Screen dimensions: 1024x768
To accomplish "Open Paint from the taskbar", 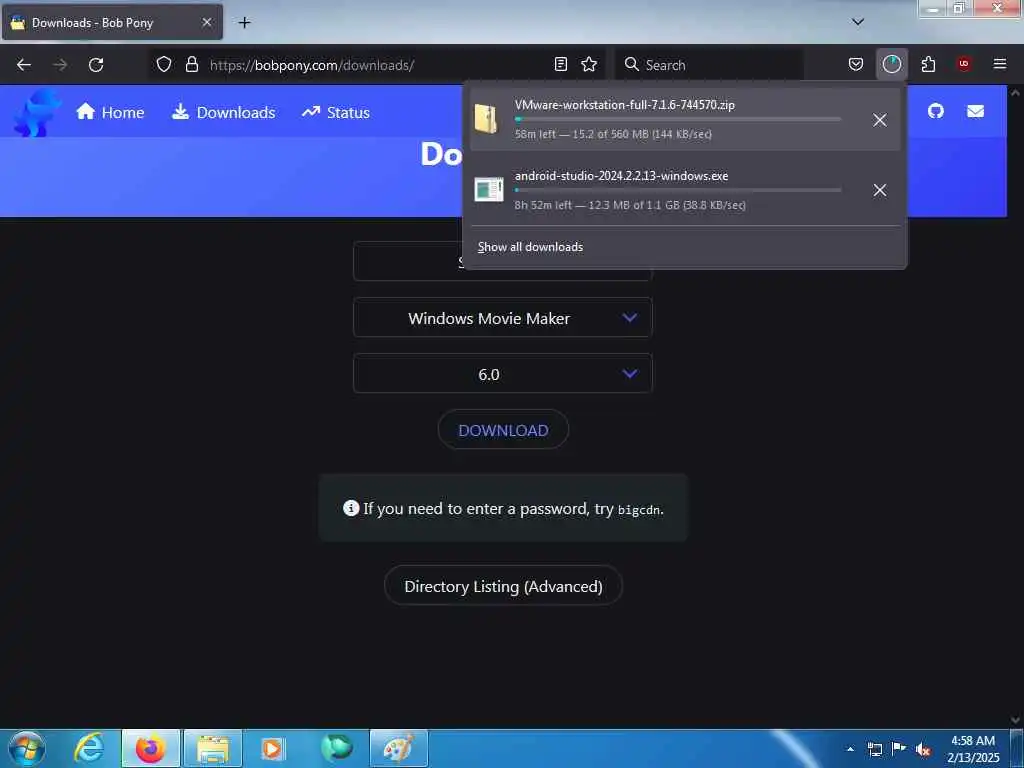I will (398, 748).
